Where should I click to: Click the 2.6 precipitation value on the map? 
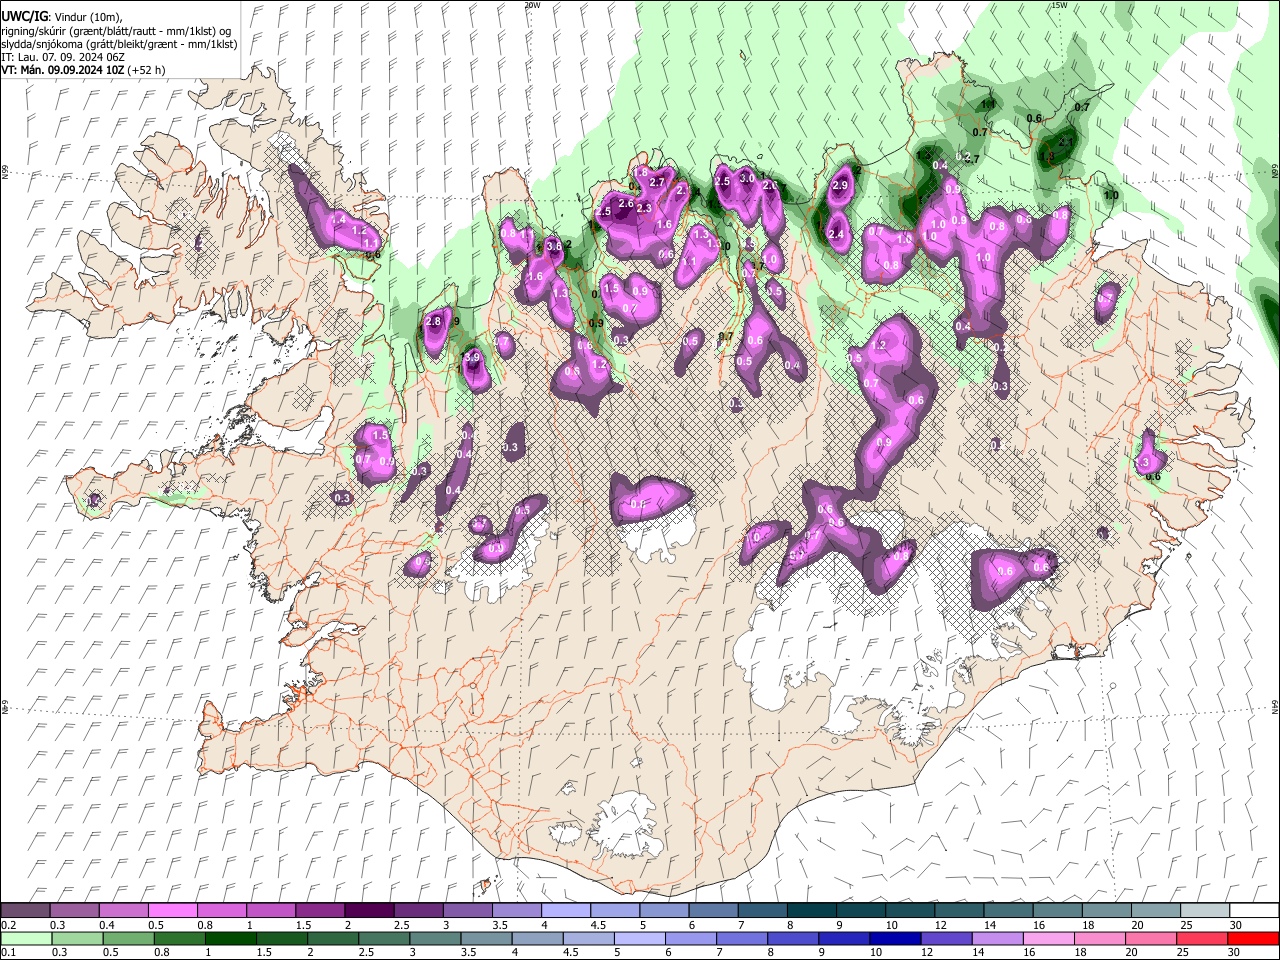tap(626, 203)
